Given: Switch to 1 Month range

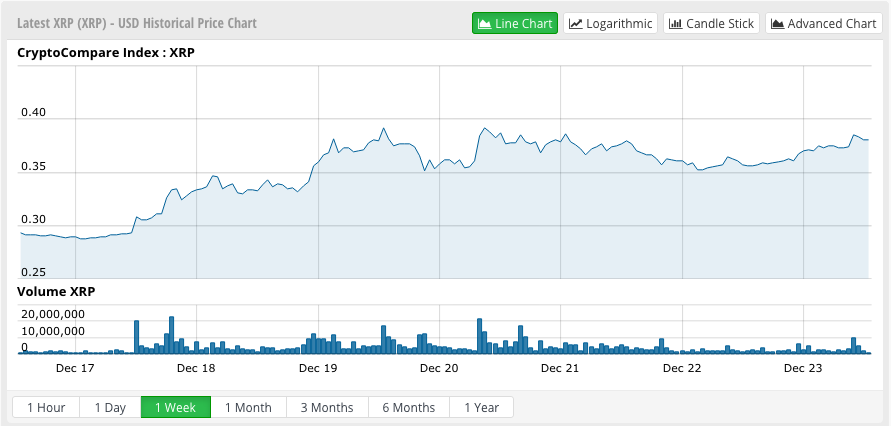Looking at the screenshot, I should click(x=248, y=407).
